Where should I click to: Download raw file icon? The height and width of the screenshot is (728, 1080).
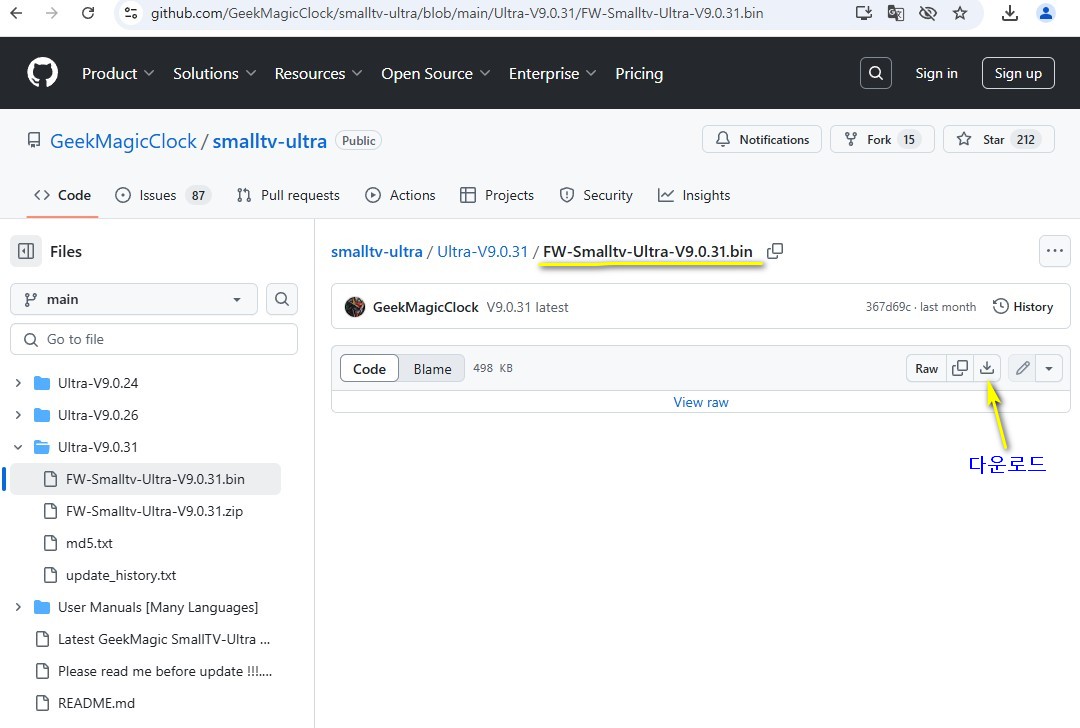tap(987, 368)
